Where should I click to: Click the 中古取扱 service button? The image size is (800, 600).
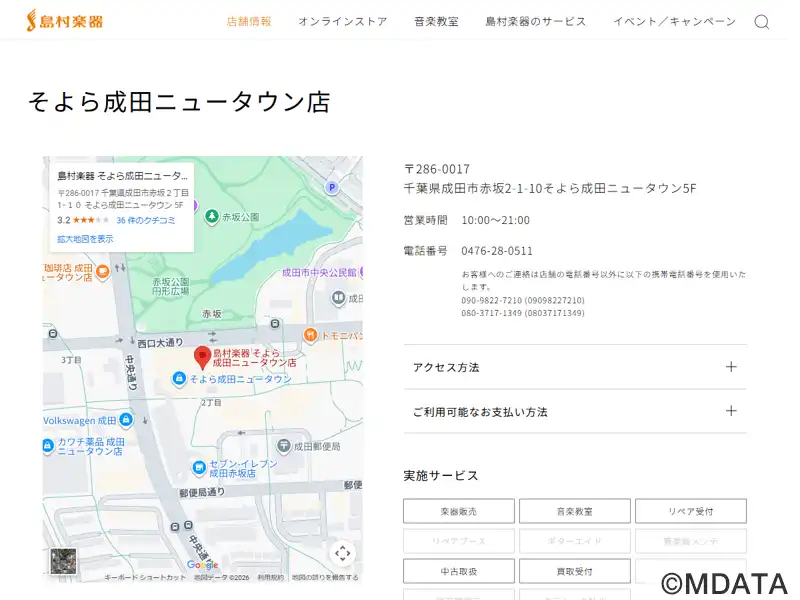pyautogui.click(x=459, y=571)
